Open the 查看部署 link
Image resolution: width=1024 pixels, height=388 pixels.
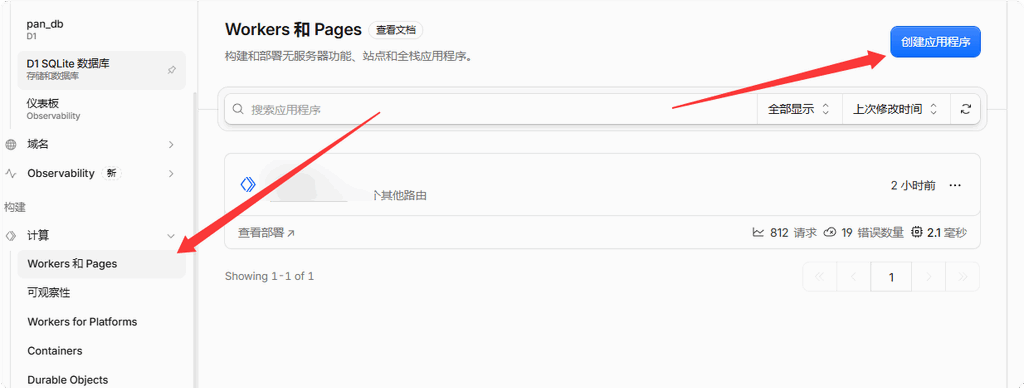(266, 233)
